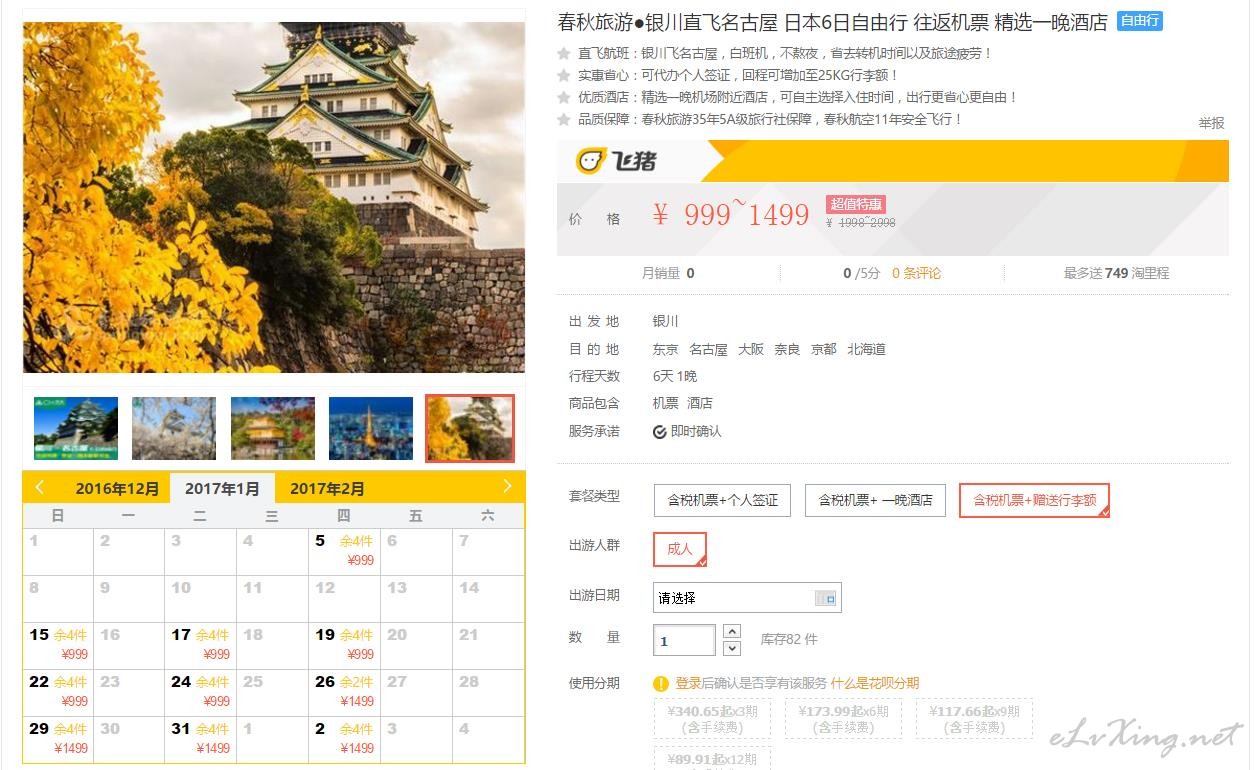Click the 6天 1晚 duration text
Viewport: 1254px width, 770px height.
click(675, 376)
